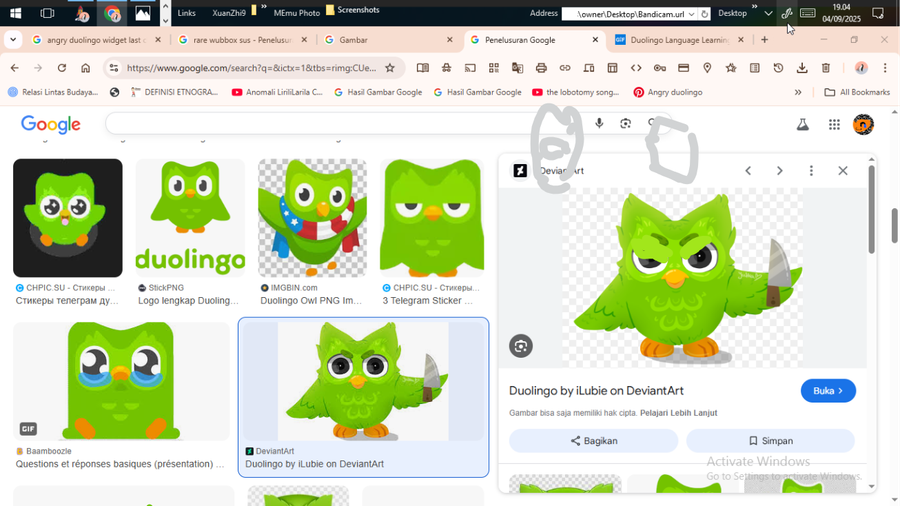Copy link using the chain icon
900x506 pixels.
pyautogui.click(x=565, y=68)
